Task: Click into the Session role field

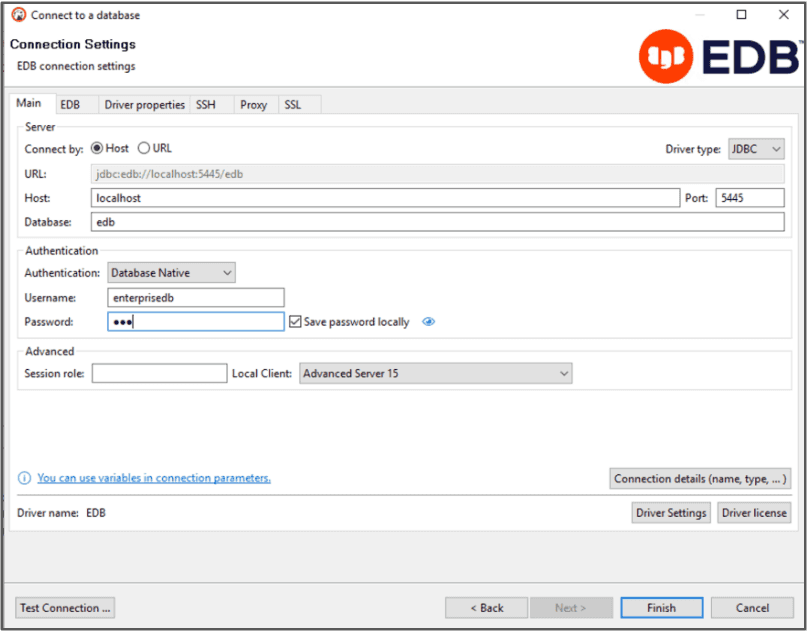Action: [160, 373]
